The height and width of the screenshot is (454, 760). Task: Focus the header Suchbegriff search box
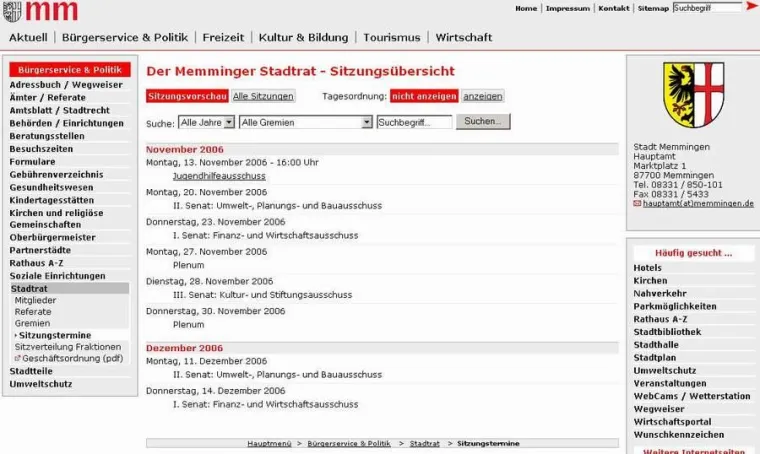707,8
